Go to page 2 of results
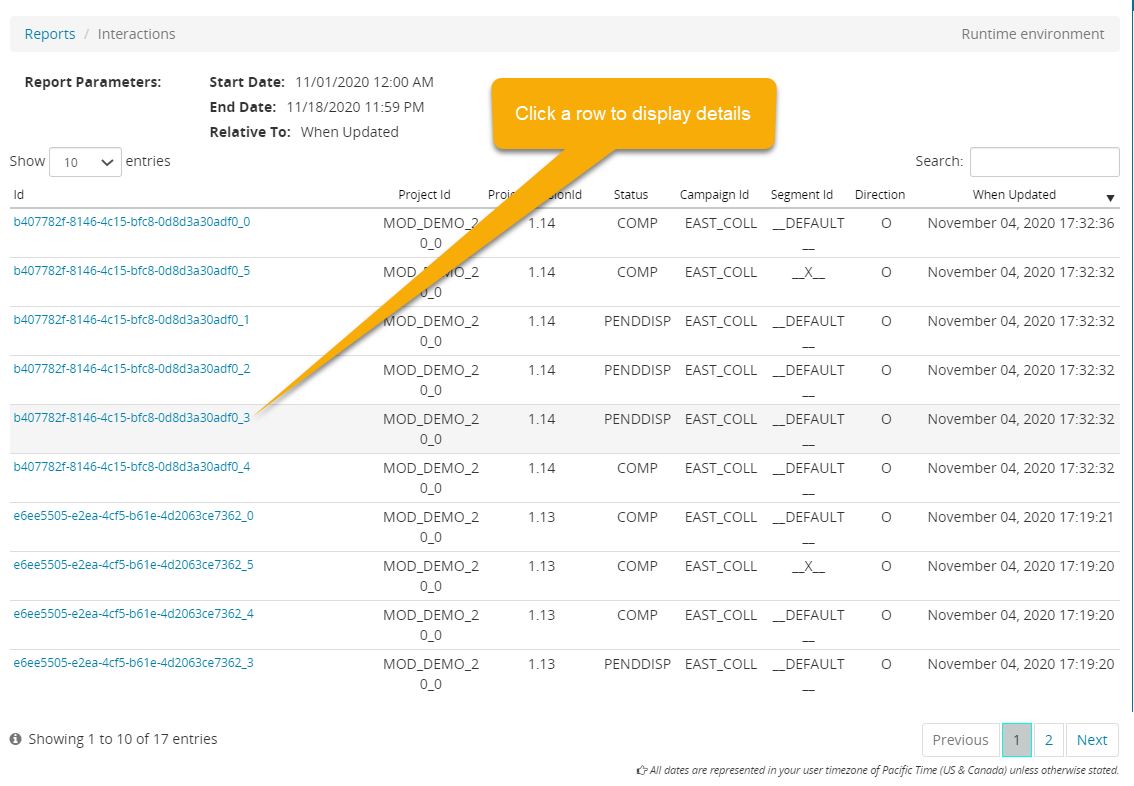 click(x=1048, y=740)
